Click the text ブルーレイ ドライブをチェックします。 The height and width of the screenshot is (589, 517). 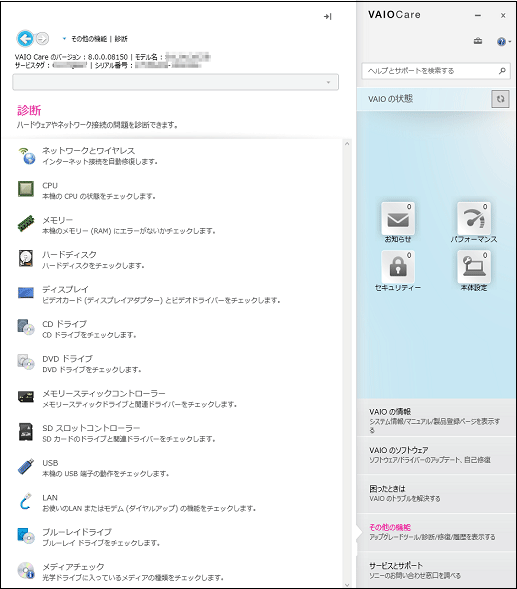101,543
